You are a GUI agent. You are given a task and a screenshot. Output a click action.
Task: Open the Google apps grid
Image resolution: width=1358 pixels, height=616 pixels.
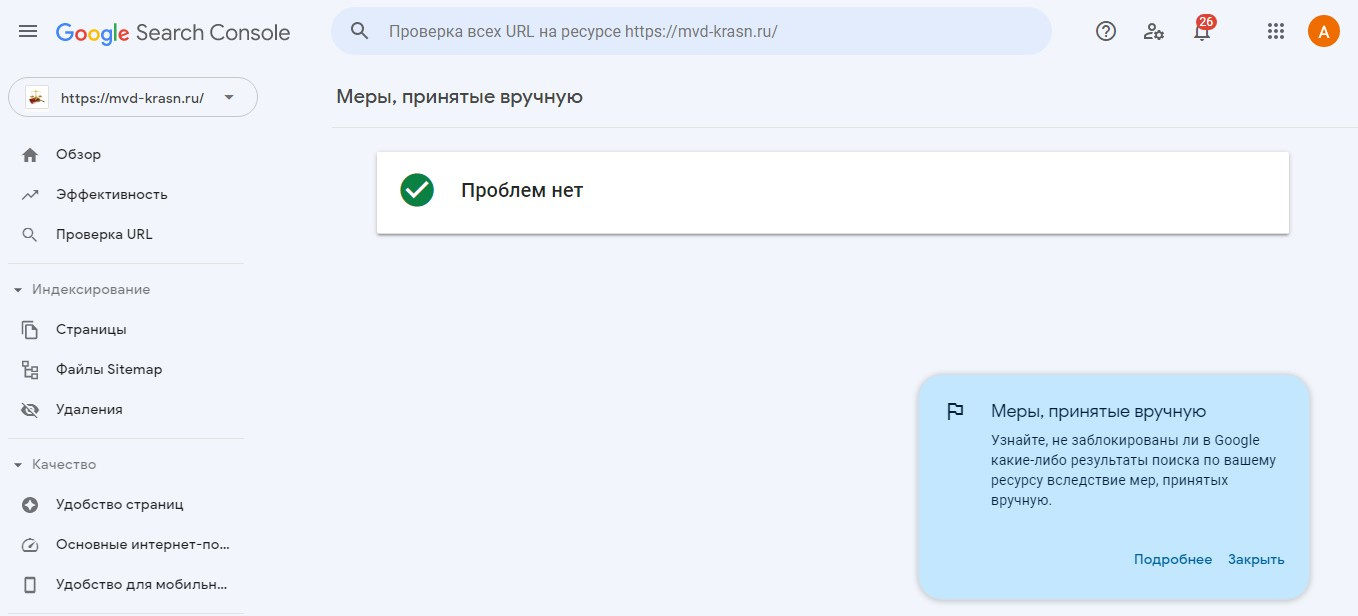tap(1275, 31)
